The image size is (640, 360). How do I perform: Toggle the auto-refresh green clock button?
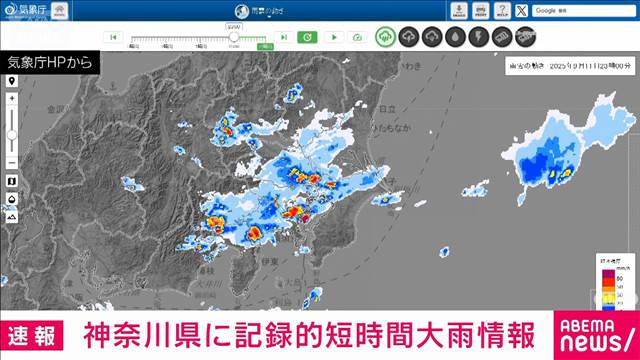307,37
